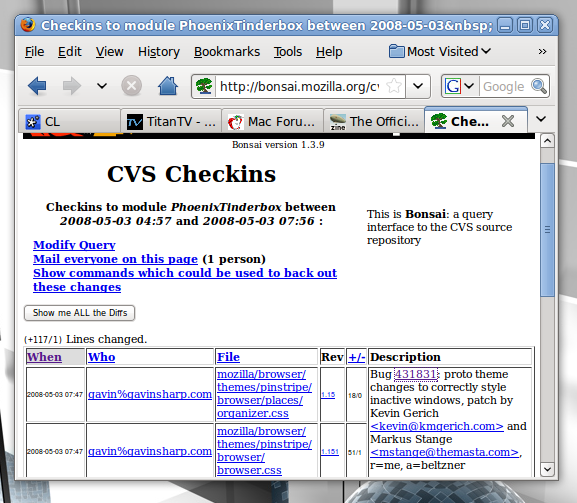
Task: Click the Forward arrow navigation button
Action: 71,86
